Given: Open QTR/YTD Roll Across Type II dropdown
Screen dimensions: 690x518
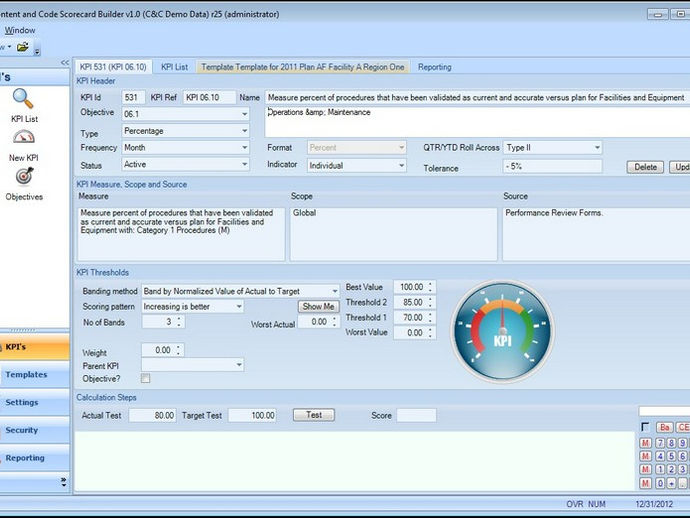Looking at the screenshot, I should click(597, 147).
